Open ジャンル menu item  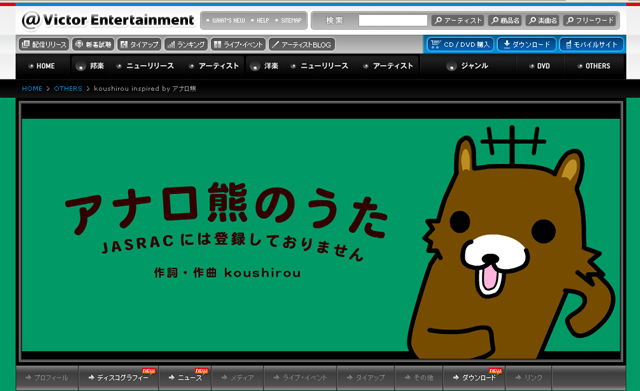[x=468, y=66]
